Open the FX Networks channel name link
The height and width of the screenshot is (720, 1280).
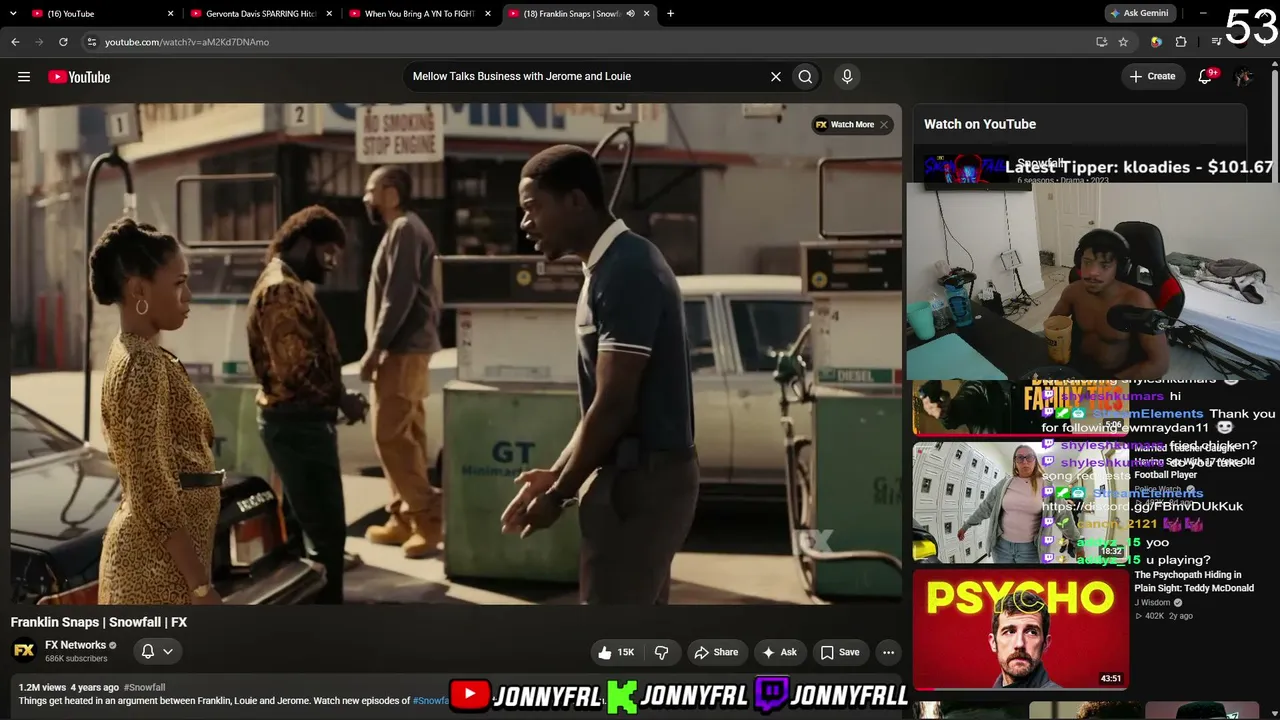(75, 645)
